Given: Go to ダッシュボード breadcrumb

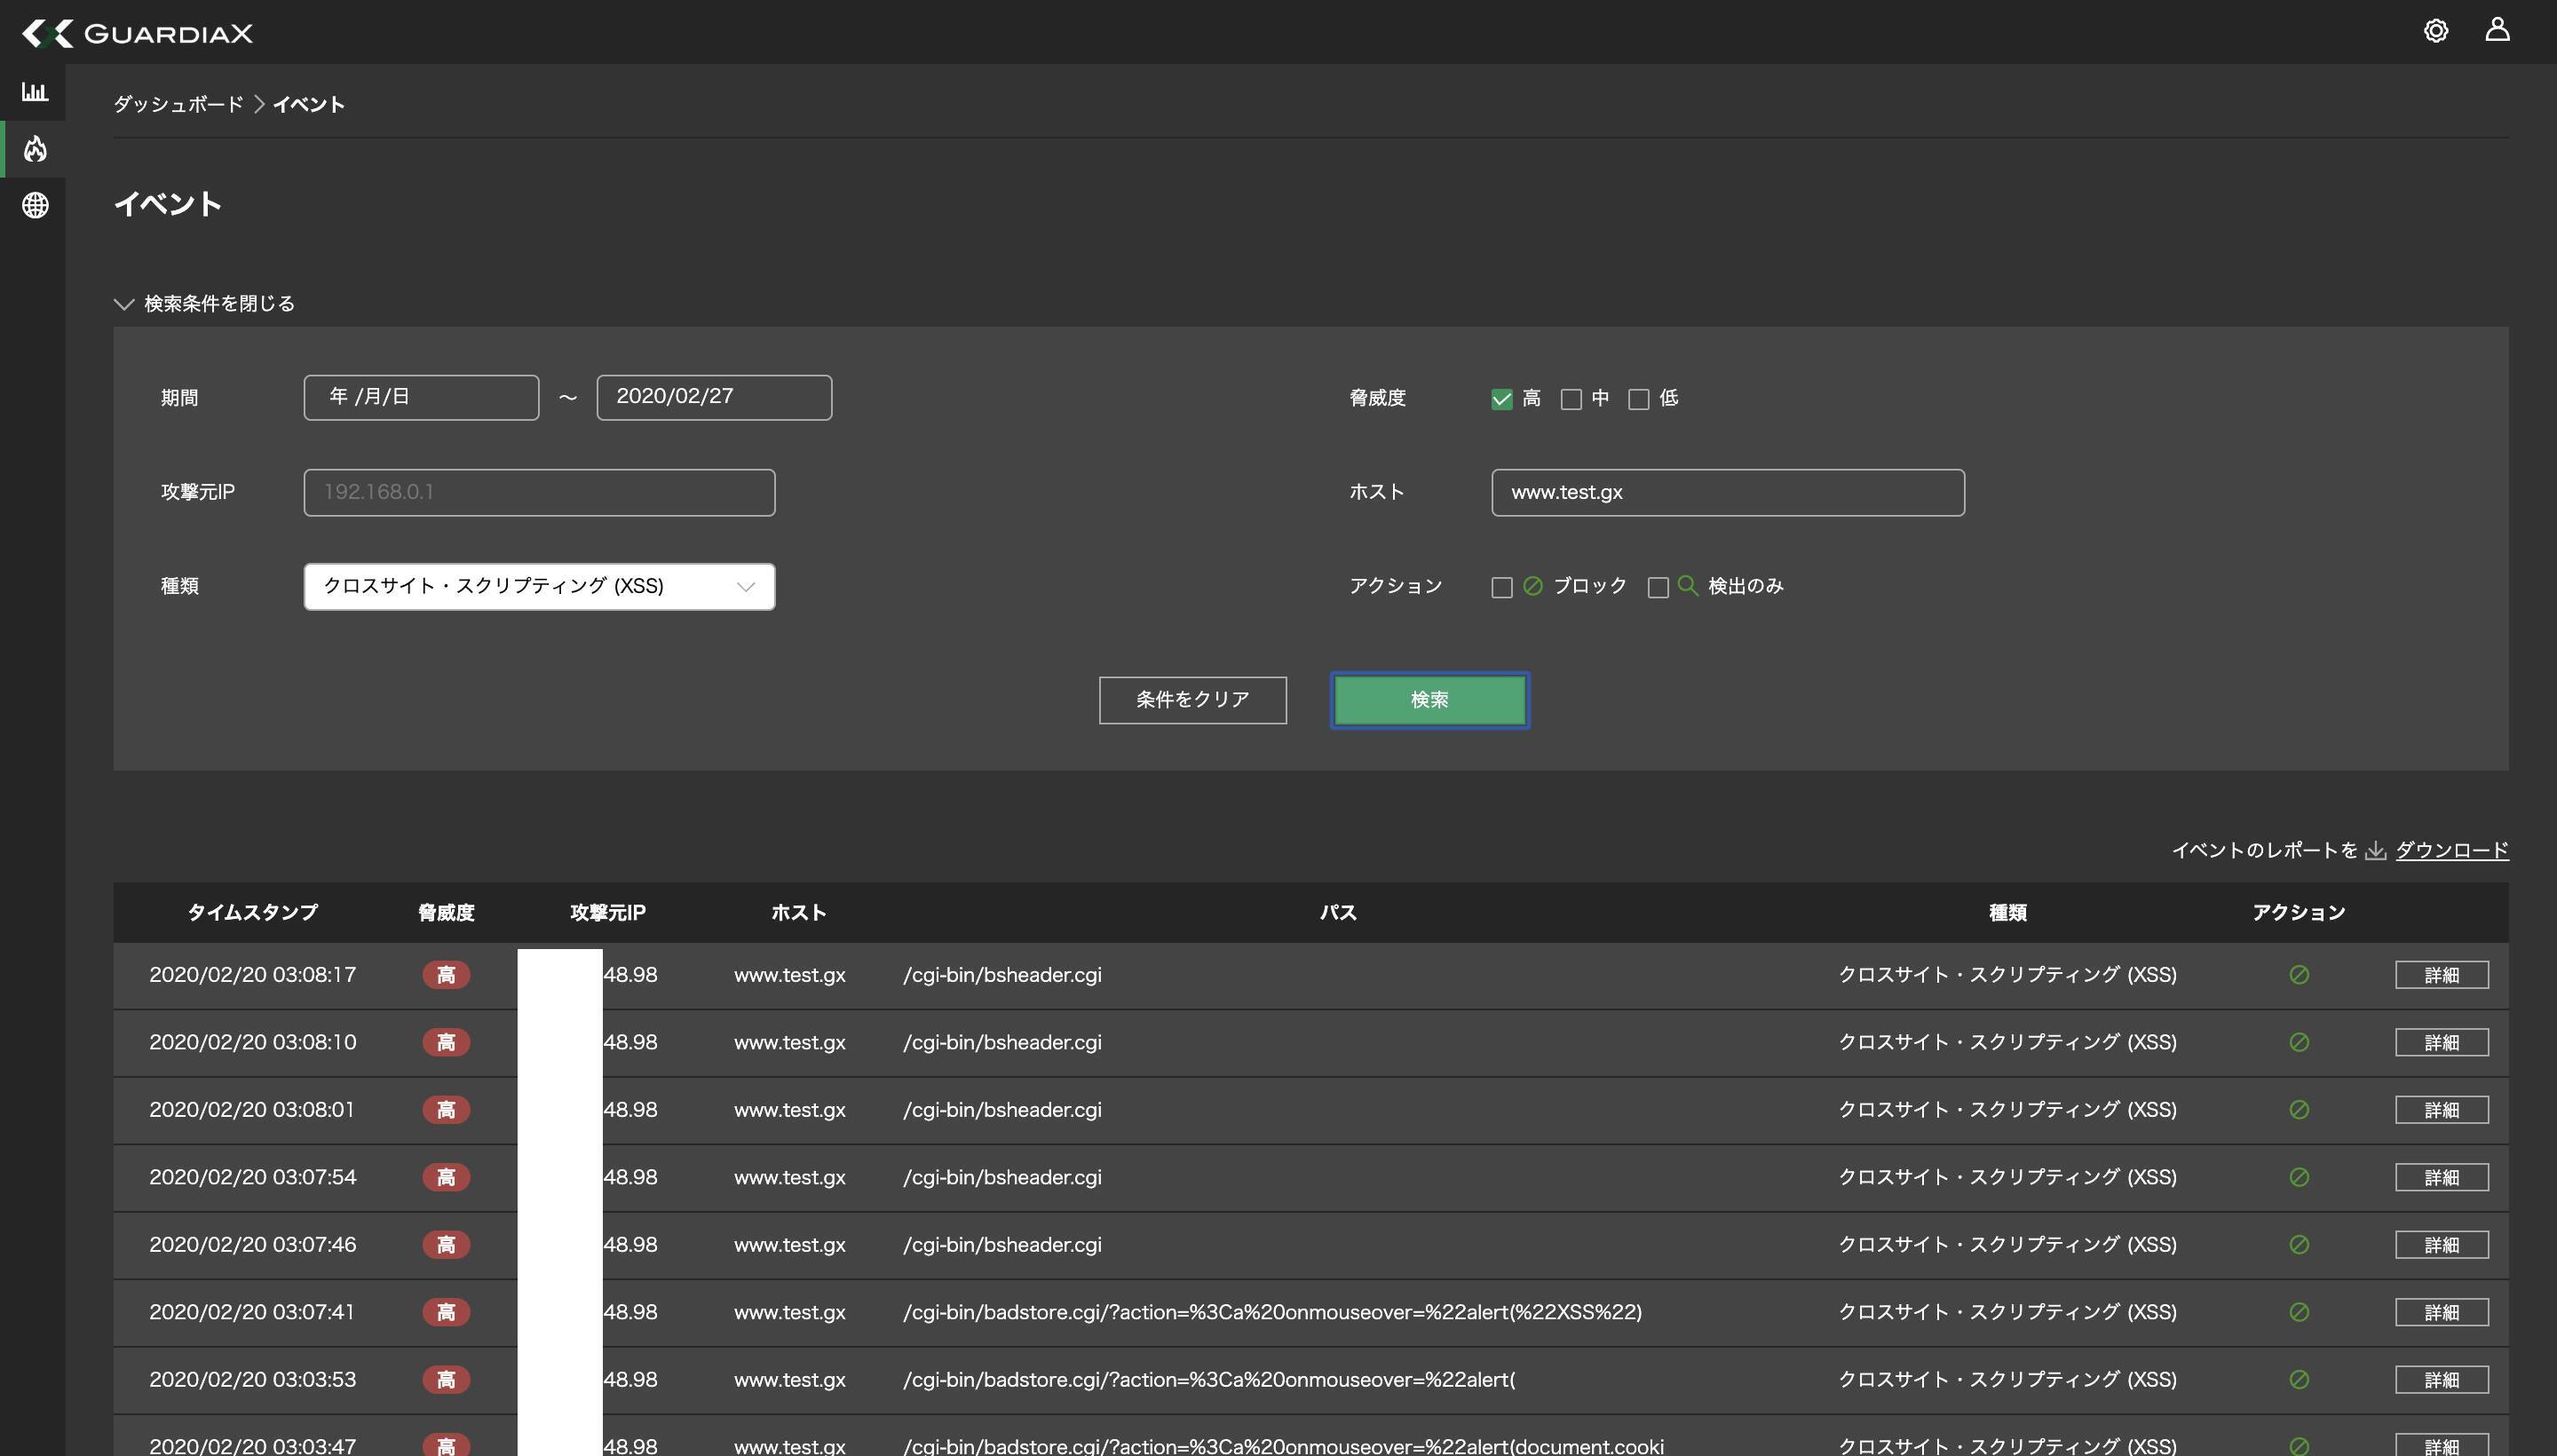Looking at the screenshot, I should point(178,105).
